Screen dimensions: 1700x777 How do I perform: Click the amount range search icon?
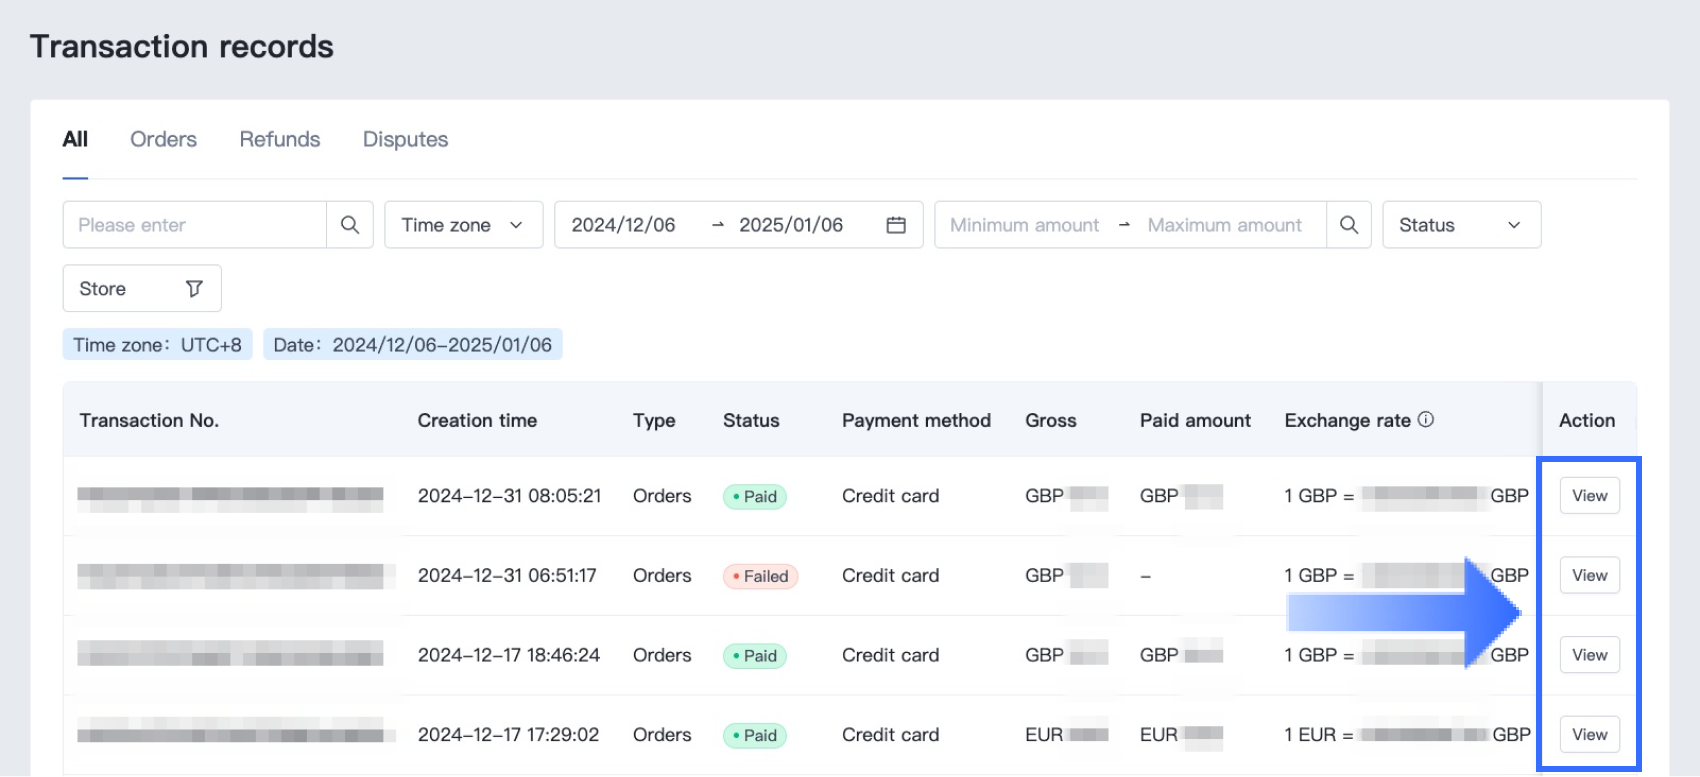tap(1348, 225)
